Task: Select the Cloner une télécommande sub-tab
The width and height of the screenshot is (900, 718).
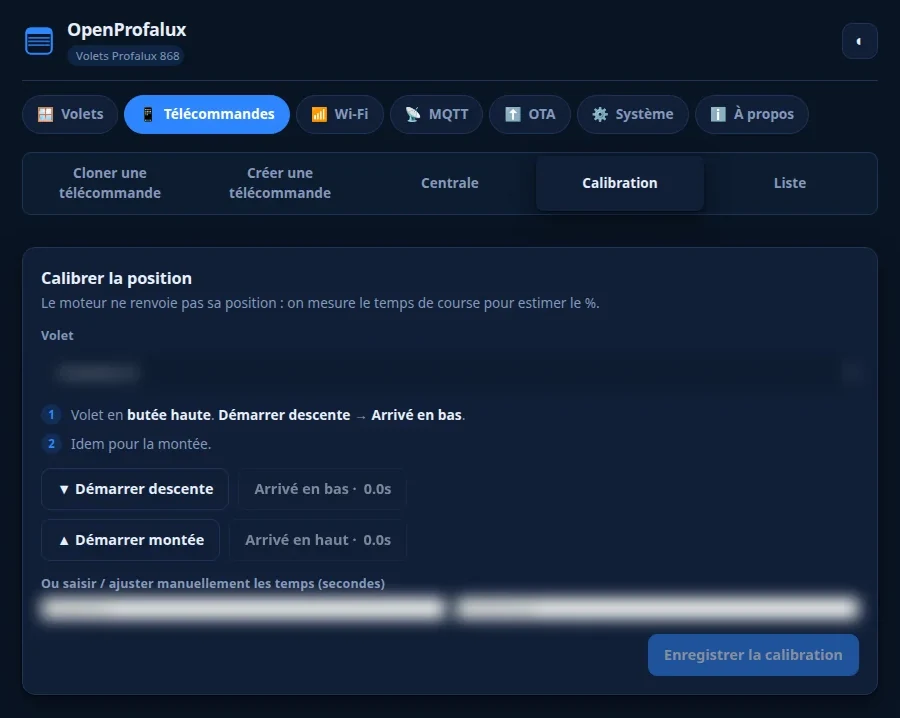Action: [x=110, y=183]
